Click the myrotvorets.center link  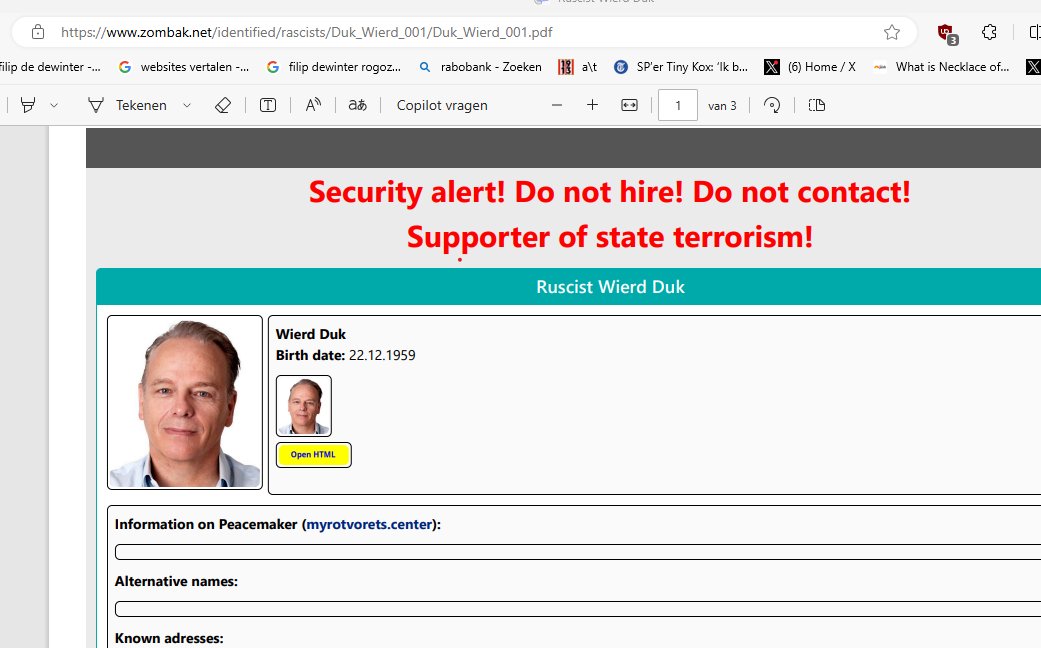[369, 525]
